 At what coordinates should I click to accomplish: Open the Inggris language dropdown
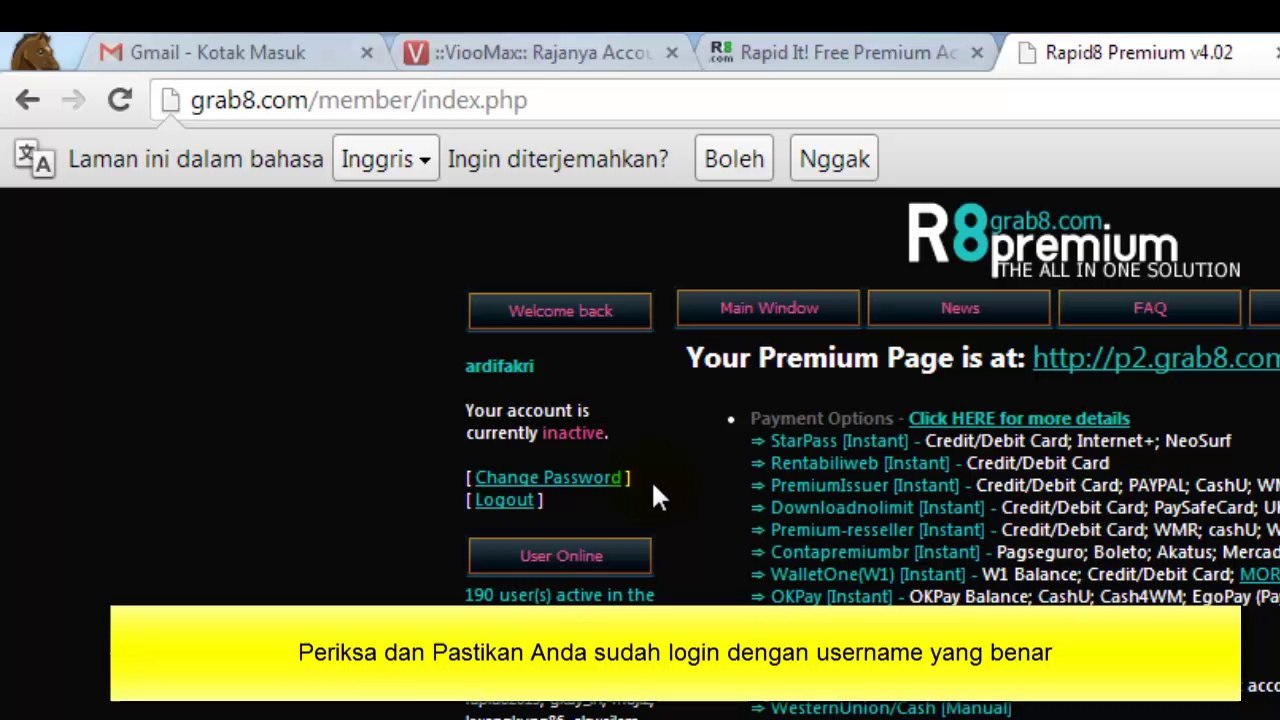click(386, 159)
